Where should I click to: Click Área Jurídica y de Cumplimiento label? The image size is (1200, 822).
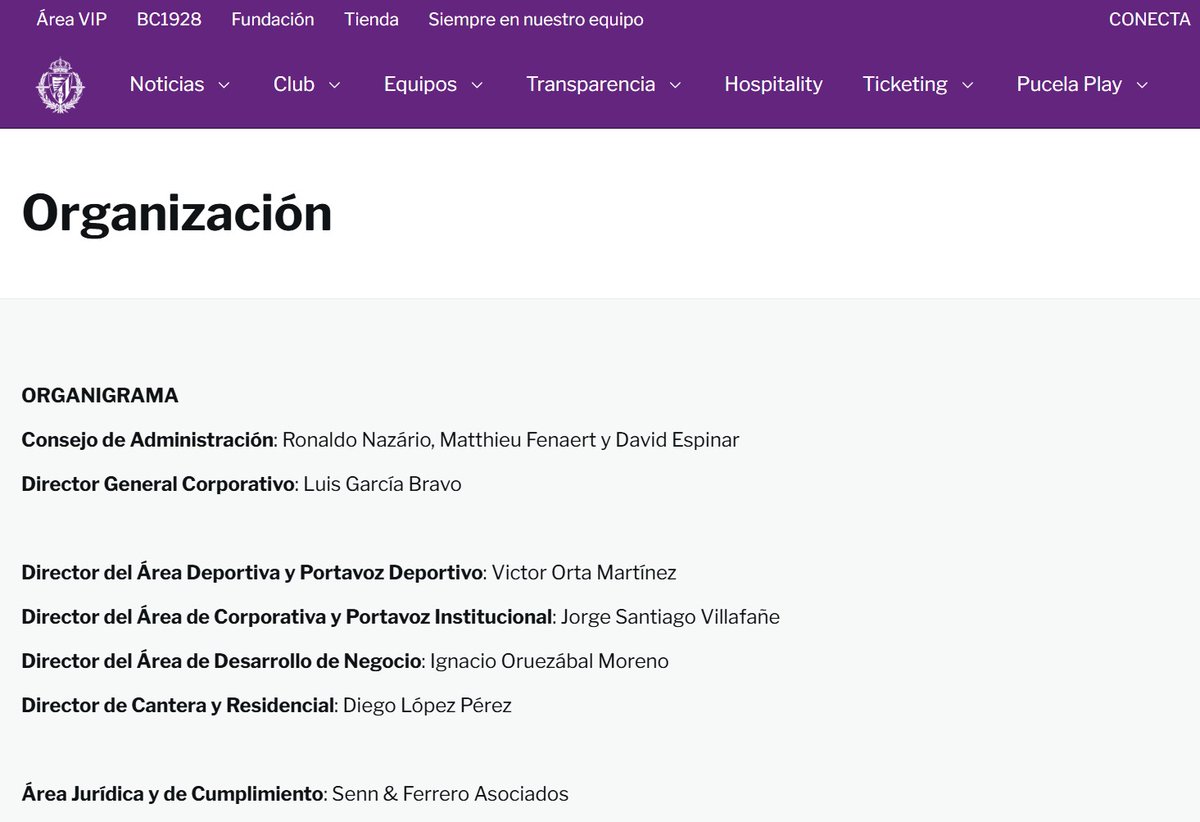pos(173,794)
